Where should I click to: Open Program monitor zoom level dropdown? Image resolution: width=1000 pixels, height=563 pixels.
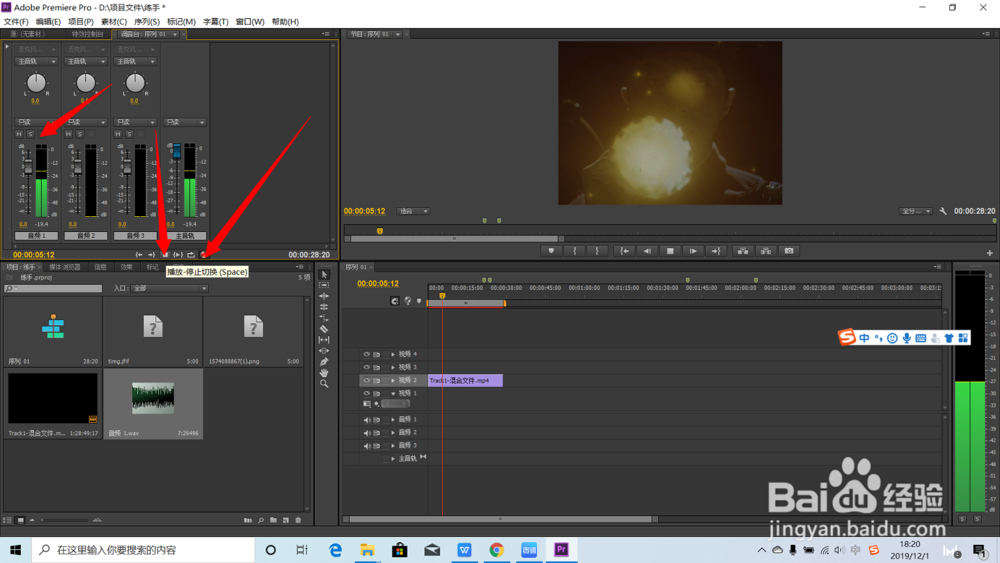tap(413, 211)
